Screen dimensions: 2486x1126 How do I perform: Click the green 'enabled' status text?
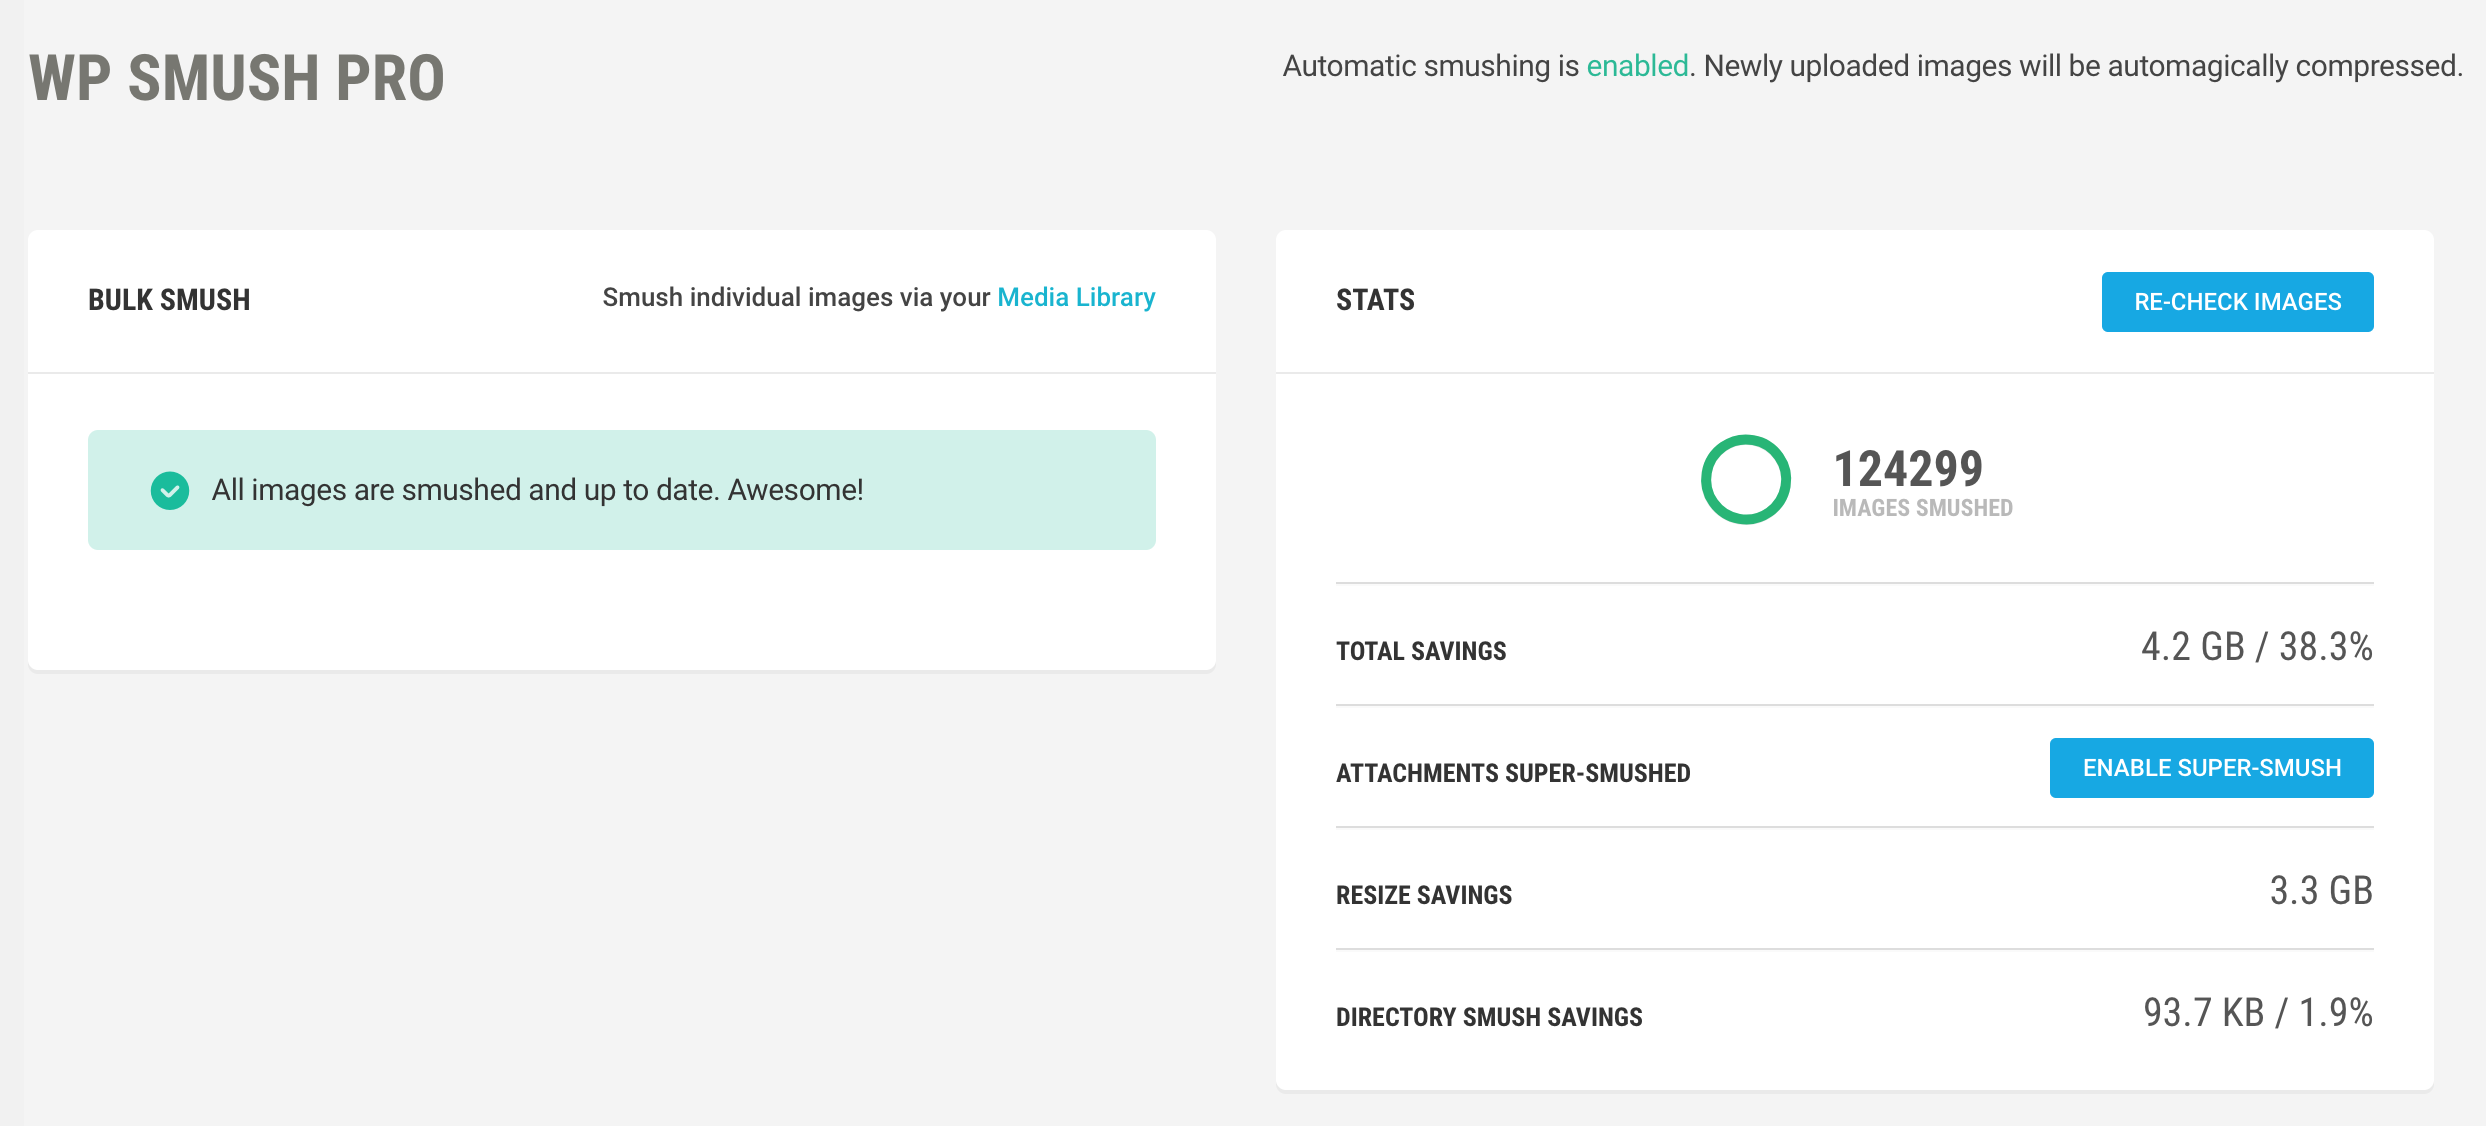[1637, 66]
